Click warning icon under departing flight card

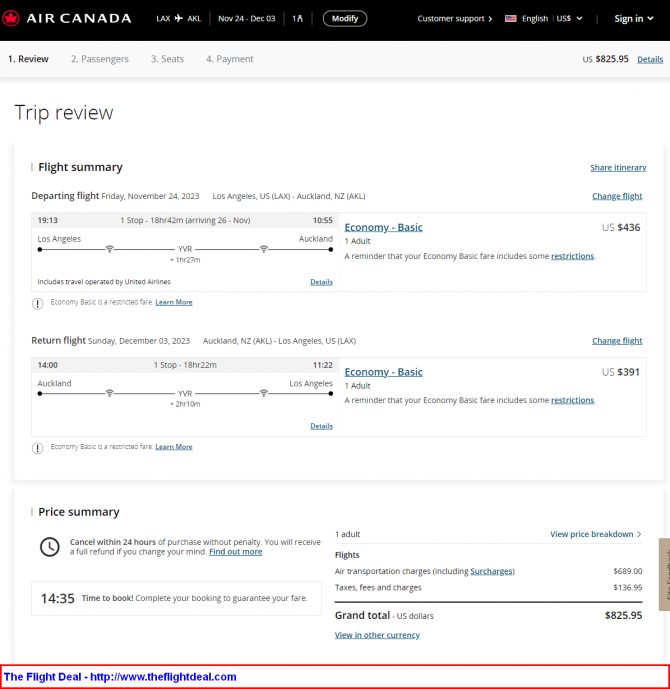[37, 303]
